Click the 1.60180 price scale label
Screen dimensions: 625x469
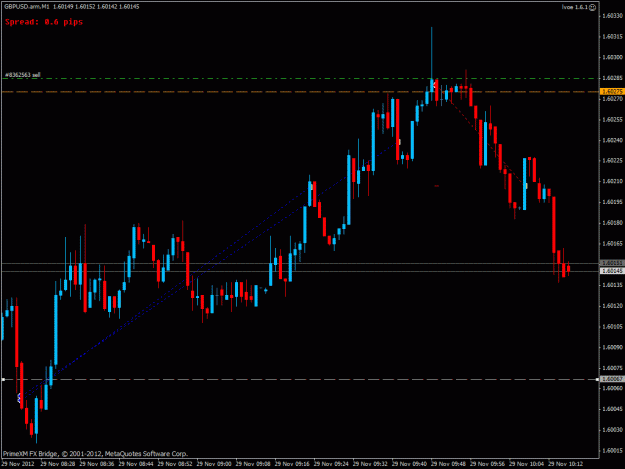(613, 223)
